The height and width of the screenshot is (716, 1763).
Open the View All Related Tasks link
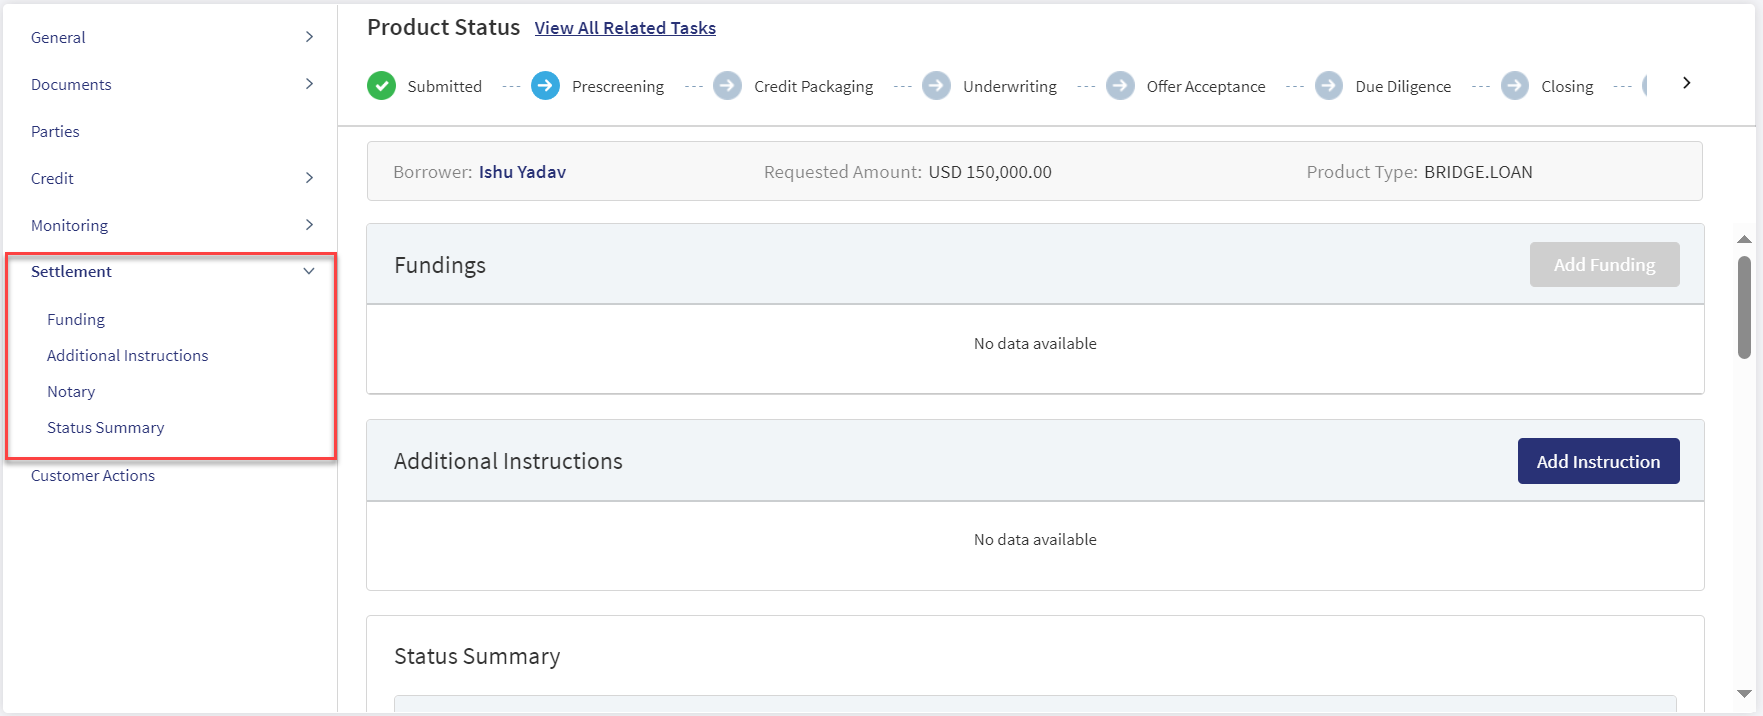tap(625, 28)
